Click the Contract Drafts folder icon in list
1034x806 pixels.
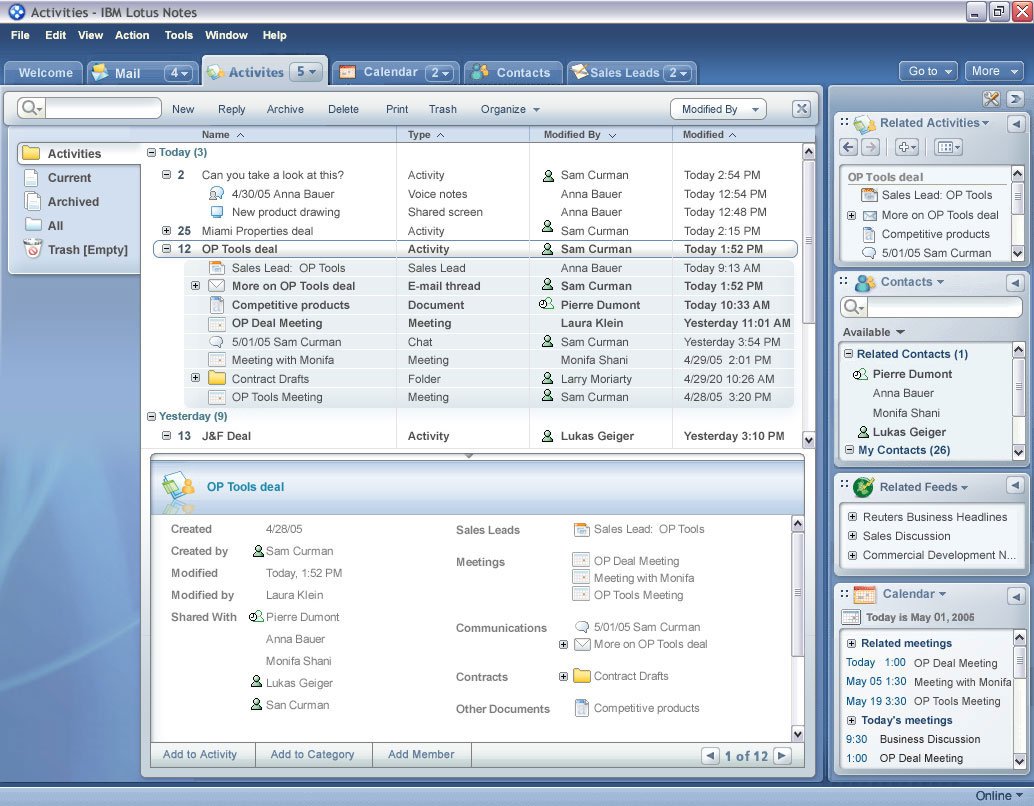pyautogui.click(x=217, y=379)
